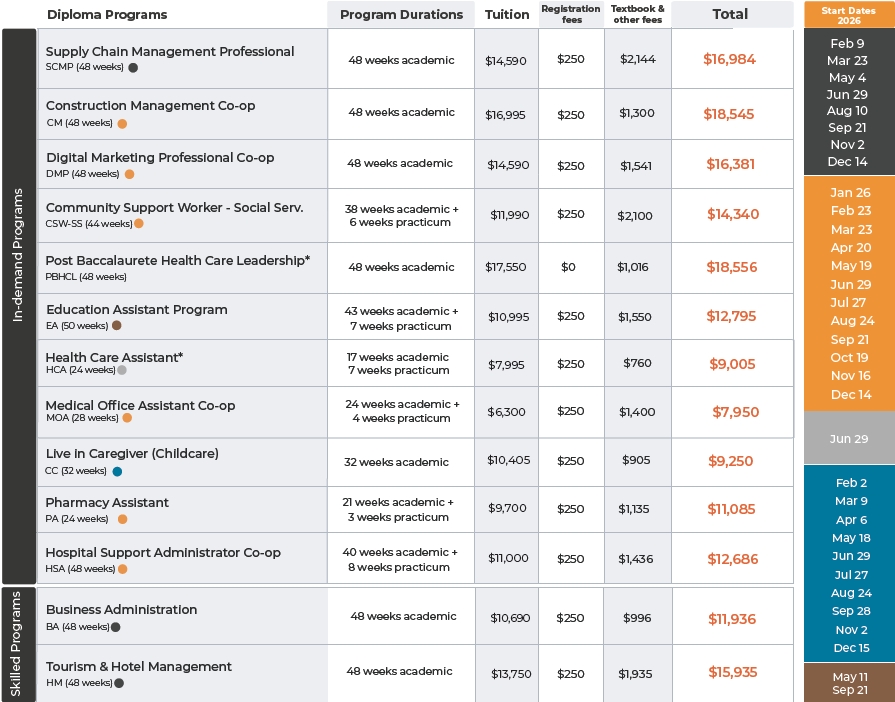Click the brown dot next to EA (50 weeks)
The image size is (895, 702).
[117, 325]
